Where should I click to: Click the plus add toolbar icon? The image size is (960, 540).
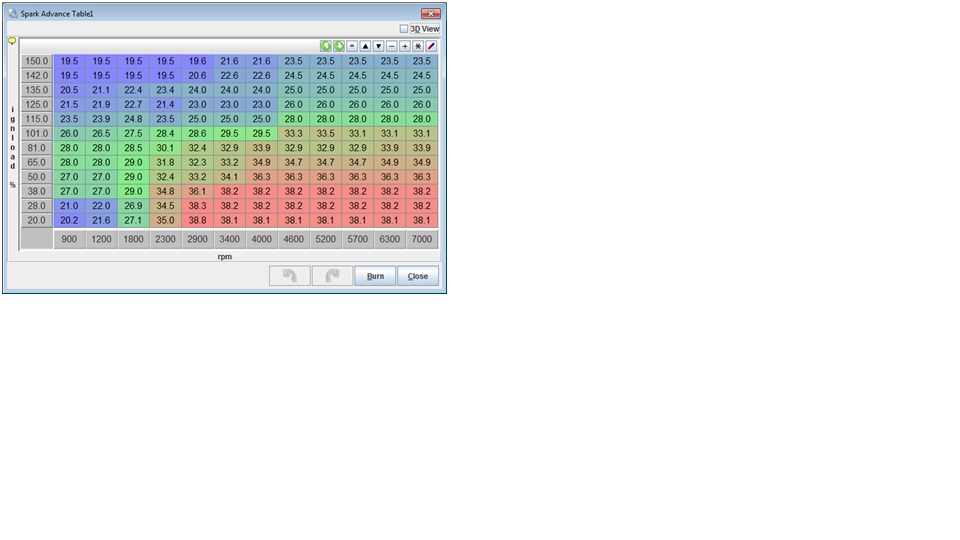click(405, 46)
